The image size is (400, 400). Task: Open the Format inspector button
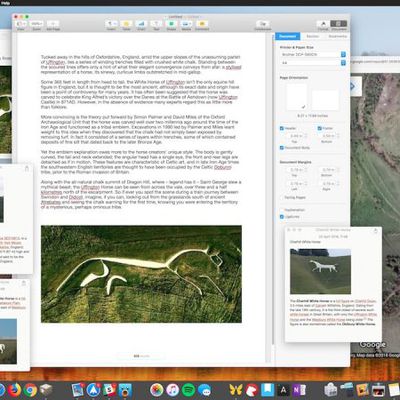click(323, 24)
